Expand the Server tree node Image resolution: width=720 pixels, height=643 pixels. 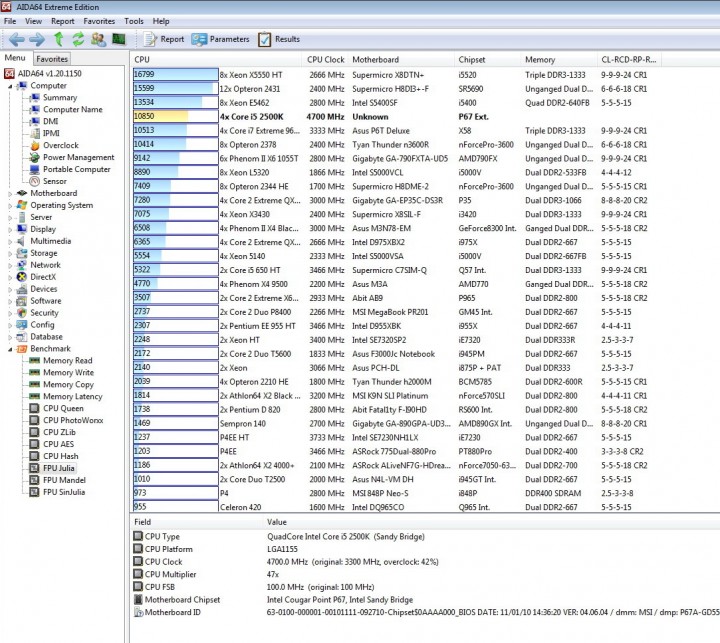10,217
